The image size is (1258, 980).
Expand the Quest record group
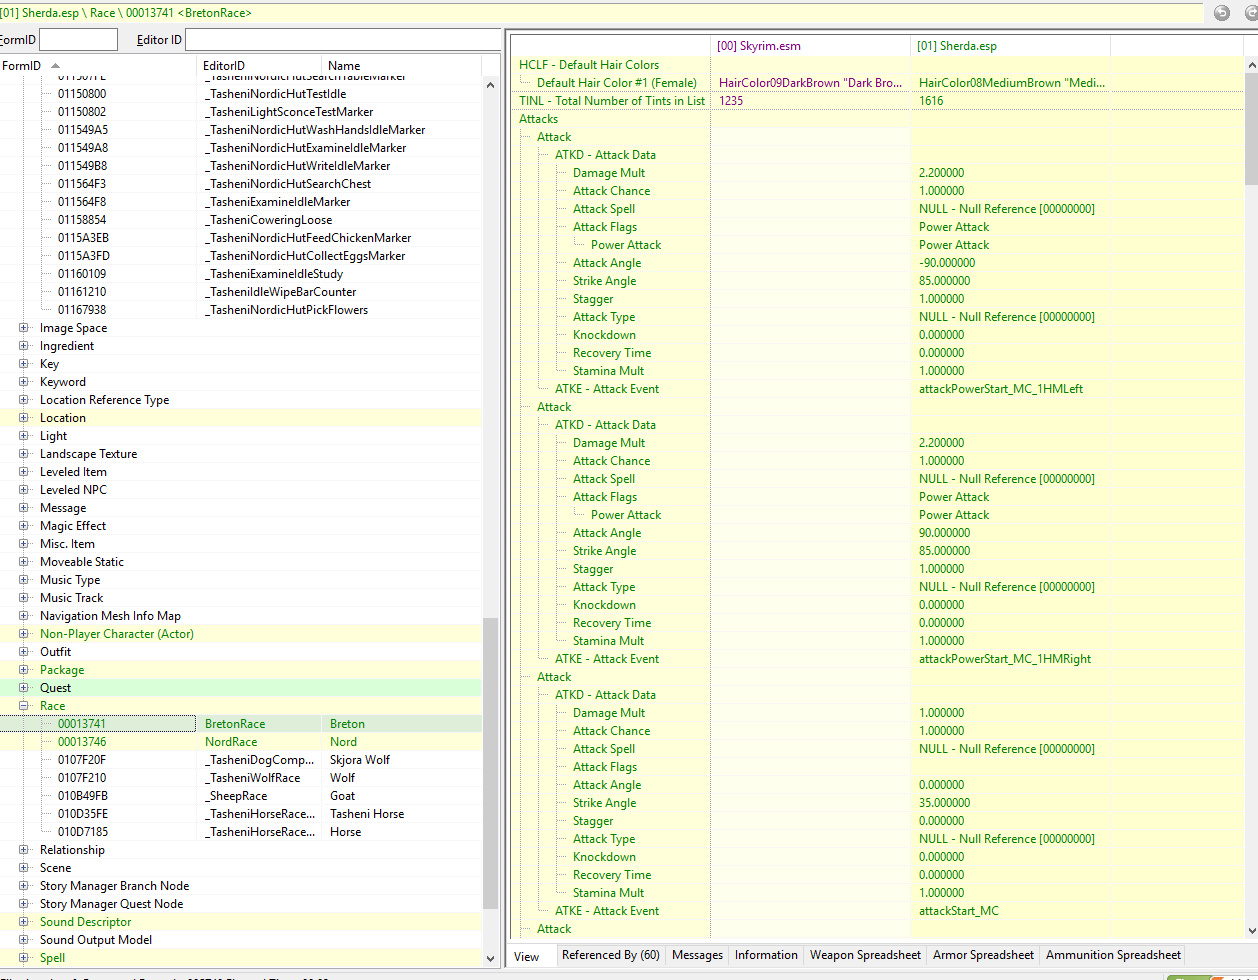(24, 688)
